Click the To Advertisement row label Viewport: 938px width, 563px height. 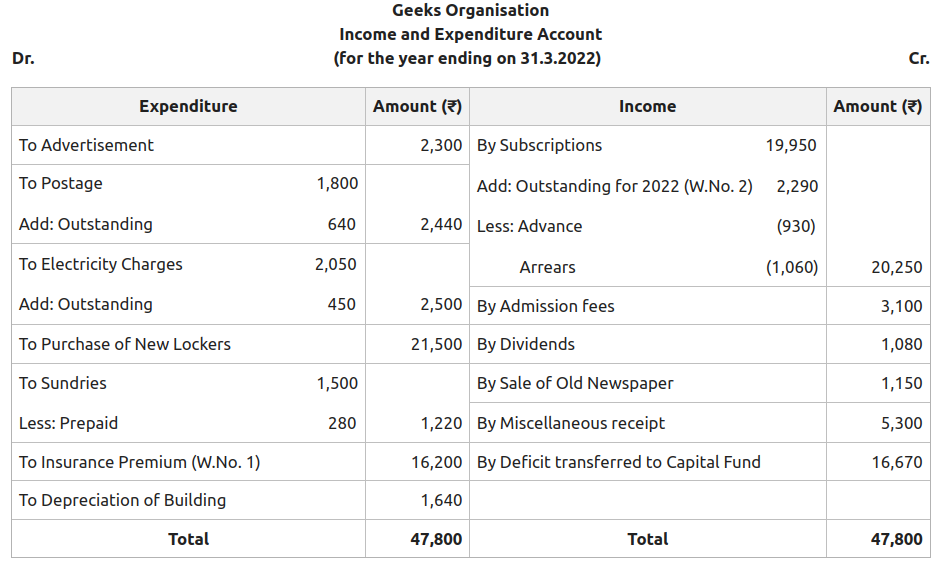(x=86, y=145)
